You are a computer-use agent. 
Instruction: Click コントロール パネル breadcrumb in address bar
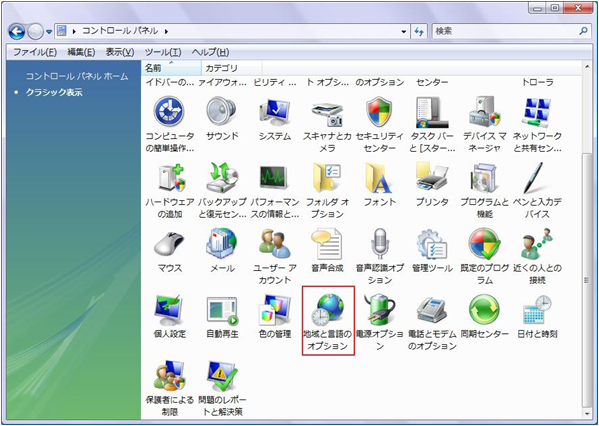pyautogui.click(x=120, y=31)
